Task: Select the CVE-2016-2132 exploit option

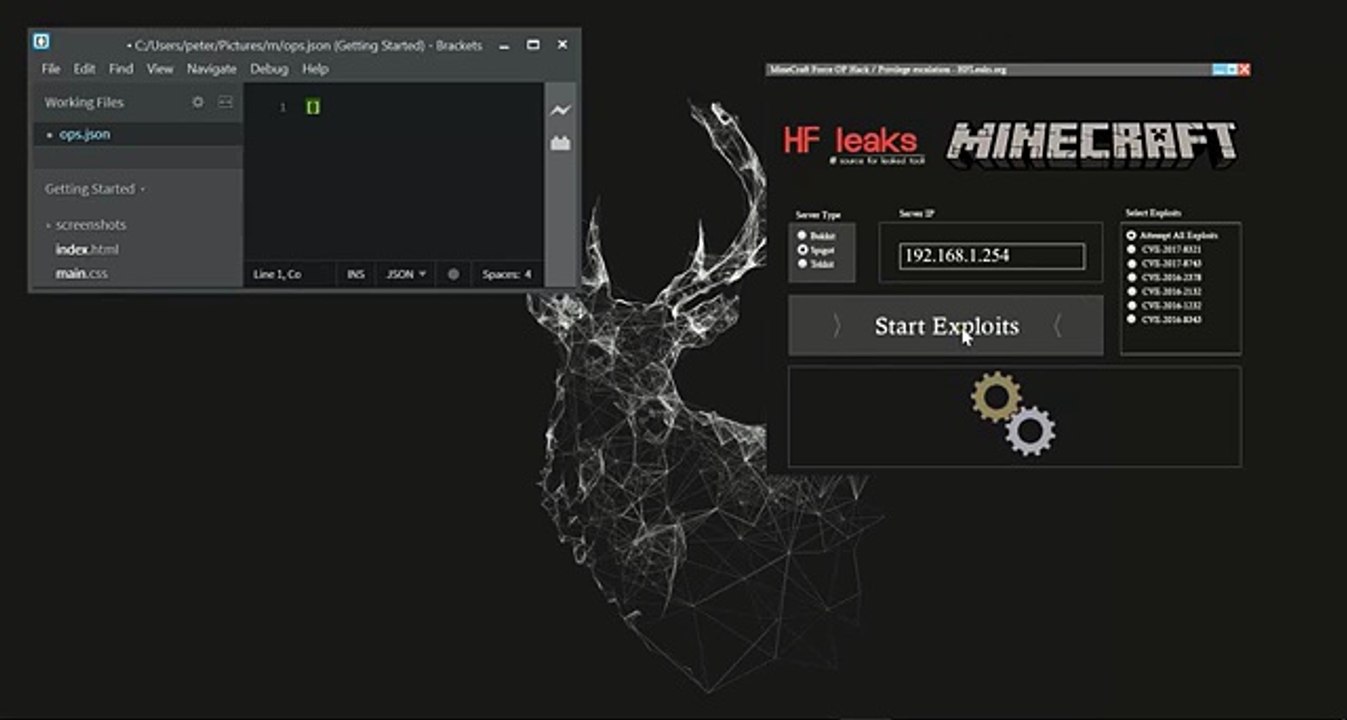Action: (1131, 291)
